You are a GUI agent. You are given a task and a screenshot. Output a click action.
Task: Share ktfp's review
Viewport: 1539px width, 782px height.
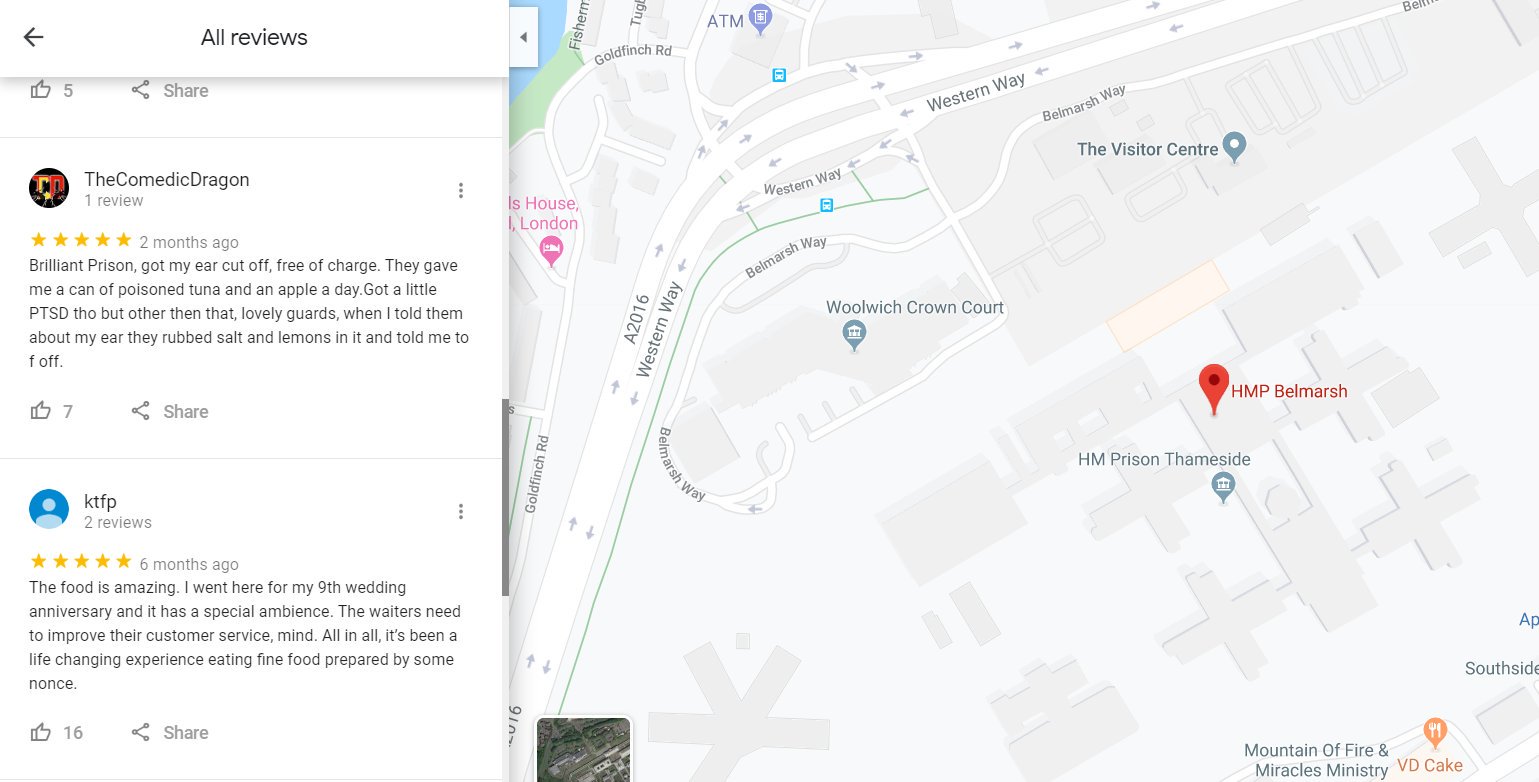click(x=170, y=733)
